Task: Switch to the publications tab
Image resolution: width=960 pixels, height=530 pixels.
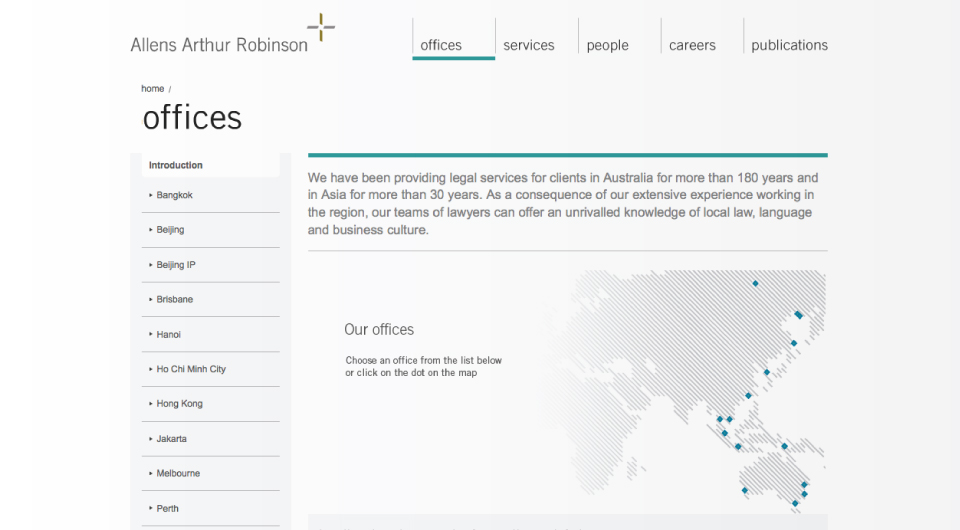Action: coord(789,45)
